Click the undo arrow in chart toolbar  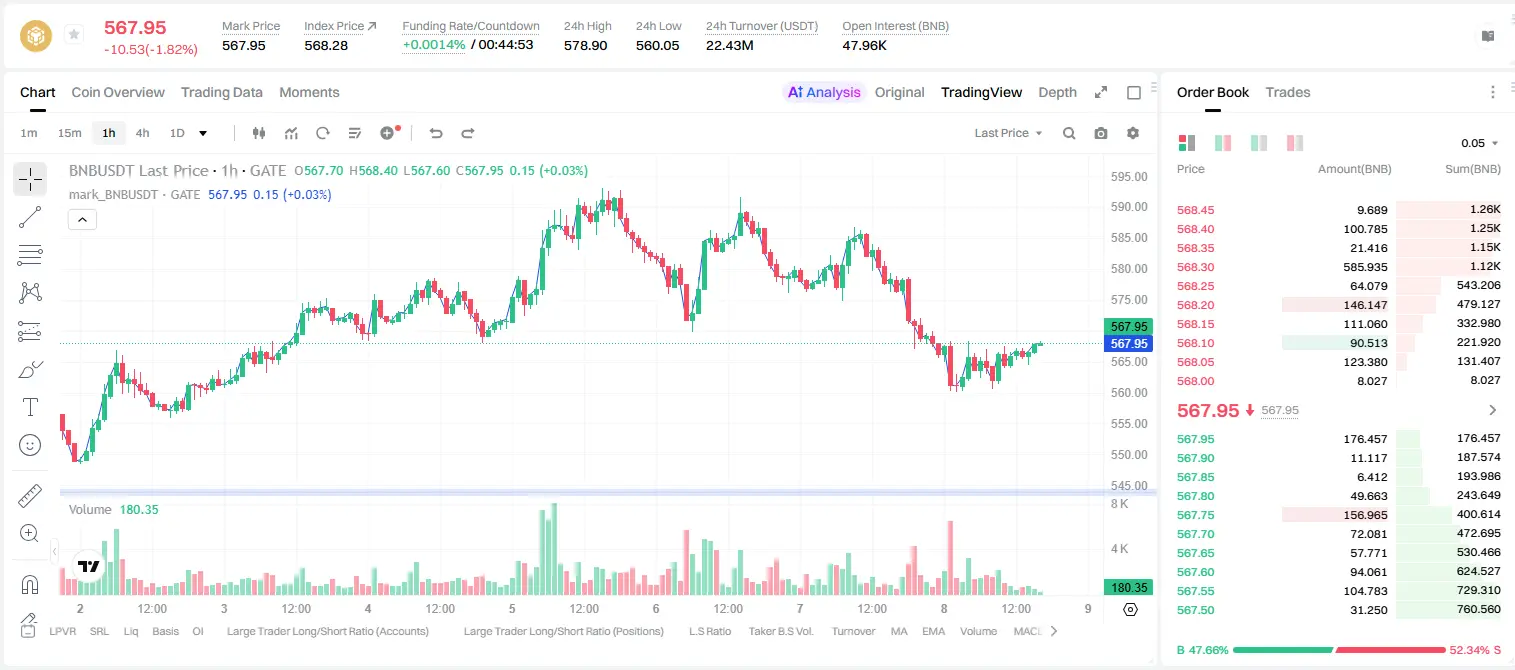coord(436,133)
